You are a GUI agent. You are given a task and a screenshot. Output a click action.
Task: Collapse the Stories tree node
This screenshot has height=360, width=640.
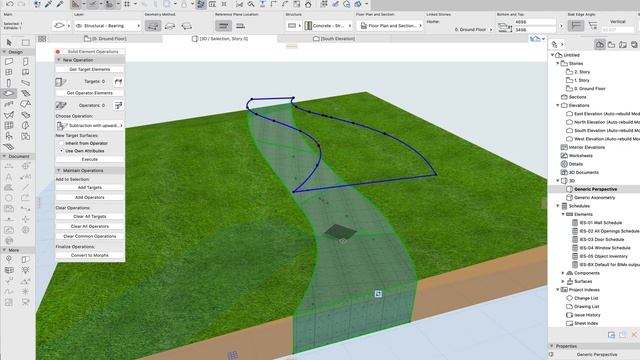[558, 63]
